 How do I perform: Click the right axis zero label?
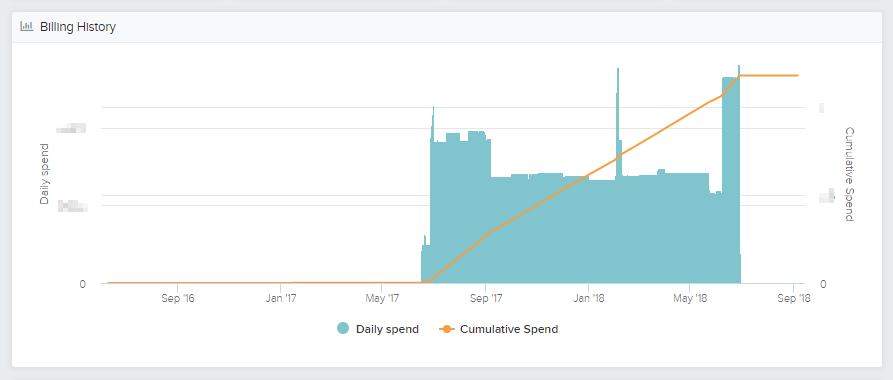[x=823, y=284]
